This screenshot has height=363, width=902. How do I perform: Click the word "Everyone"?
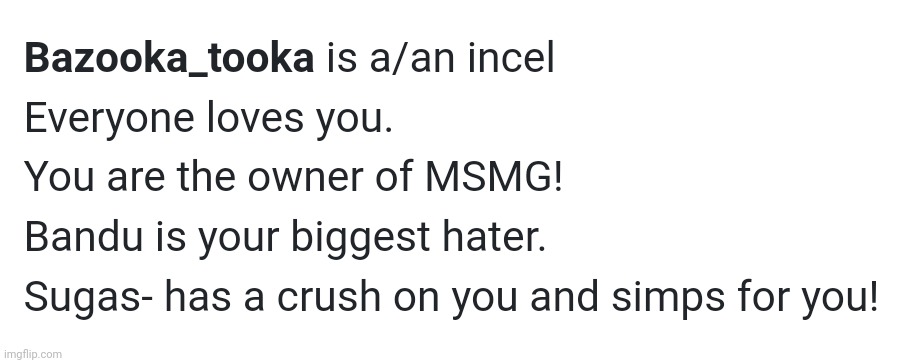click(109, 121)
